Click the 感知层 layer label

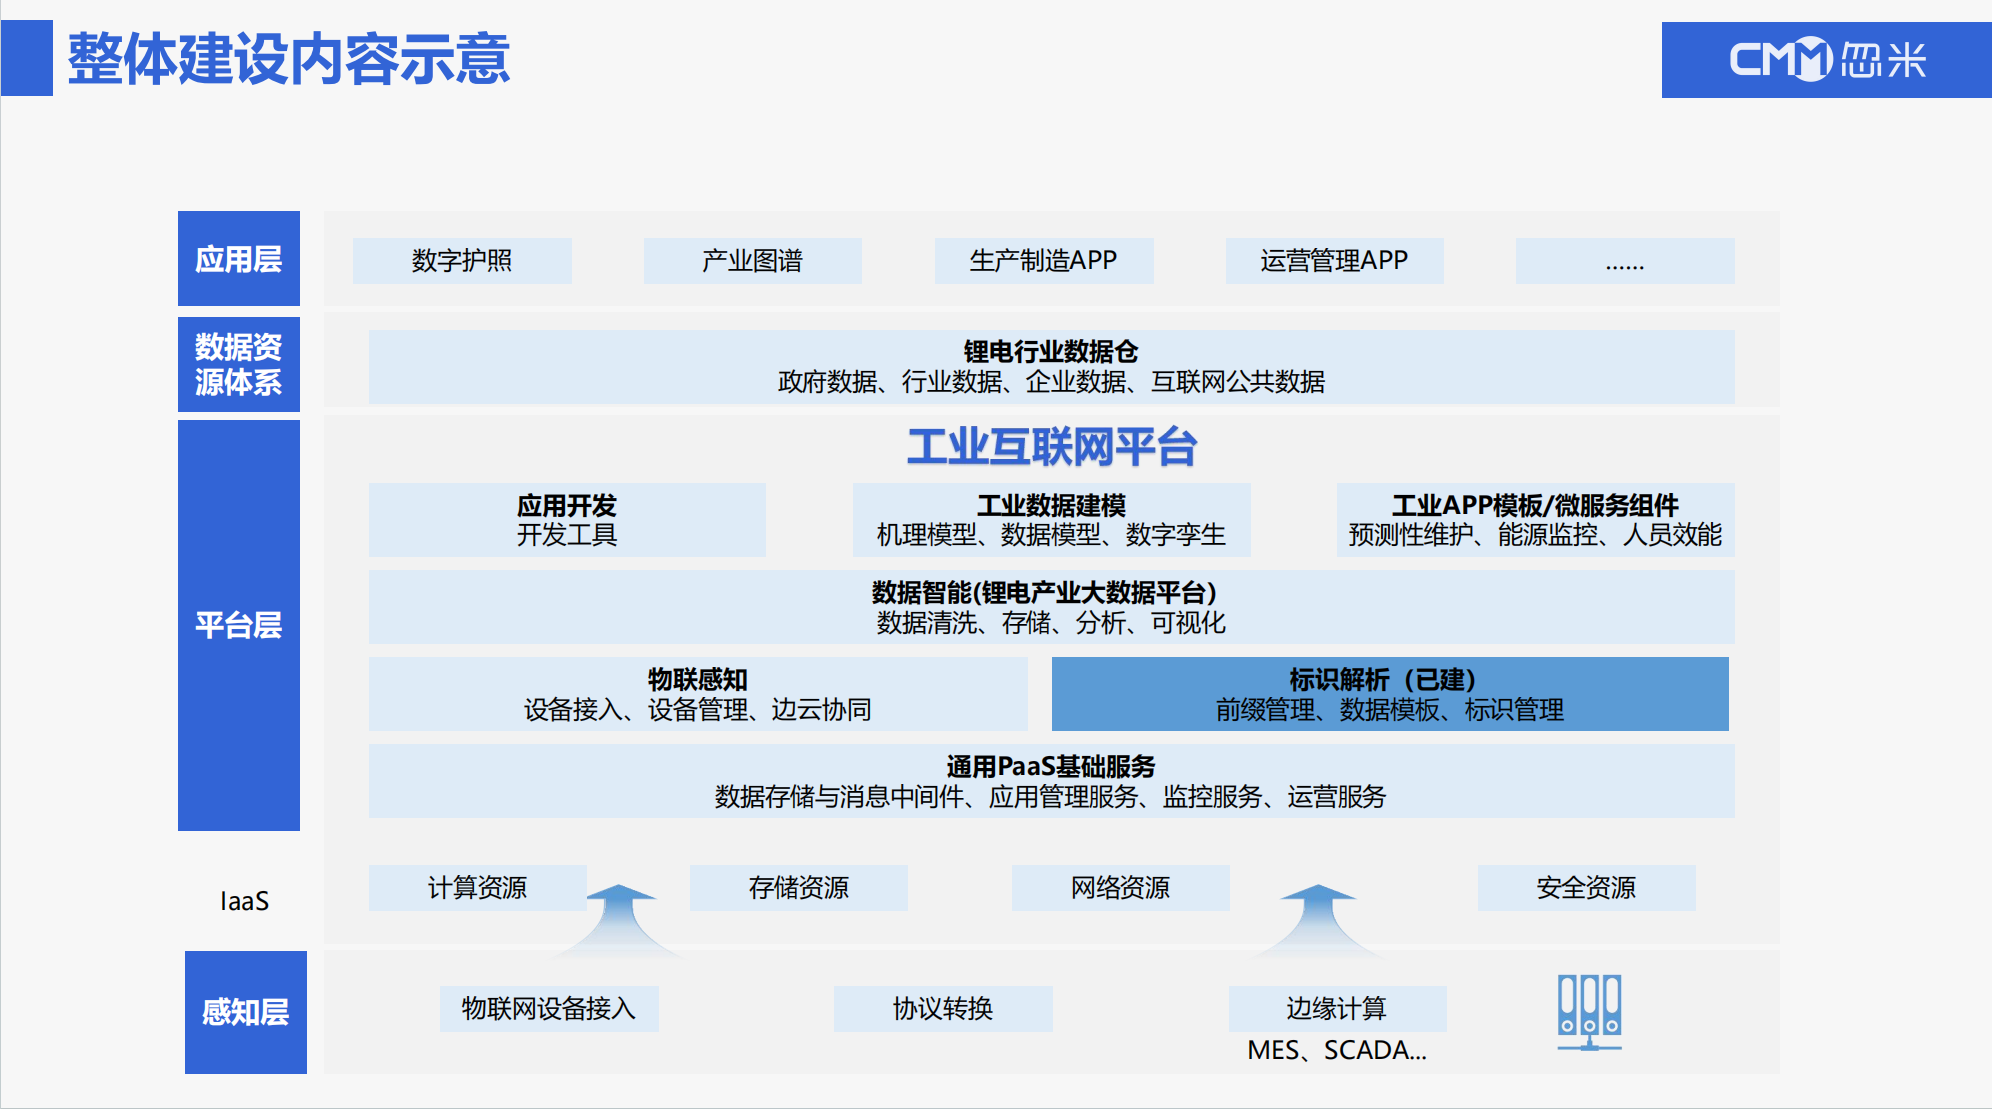click(245, 1012)
